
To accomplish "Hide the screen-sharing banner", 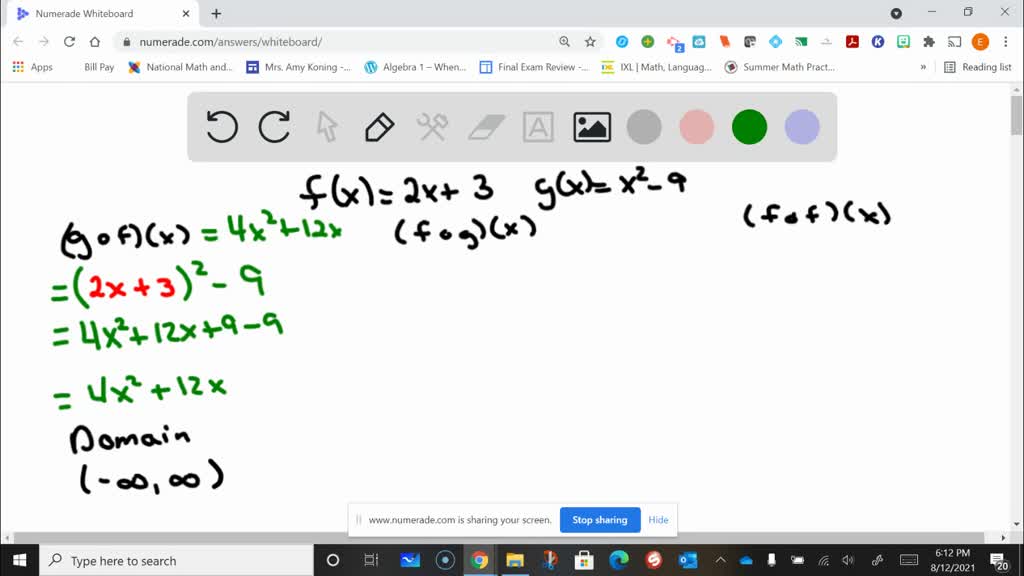I will (x=658, y=520).
